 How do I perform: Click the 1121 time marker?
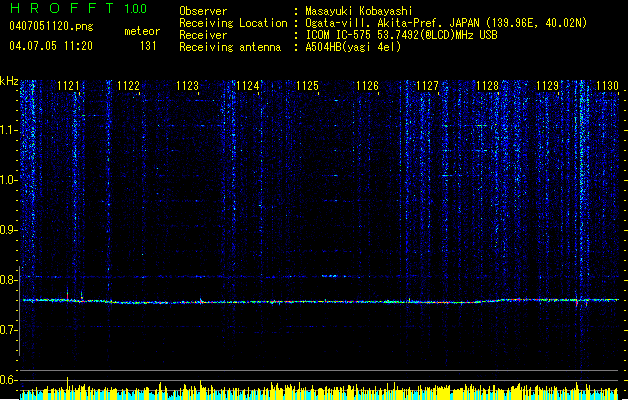[x=68, y=86]
